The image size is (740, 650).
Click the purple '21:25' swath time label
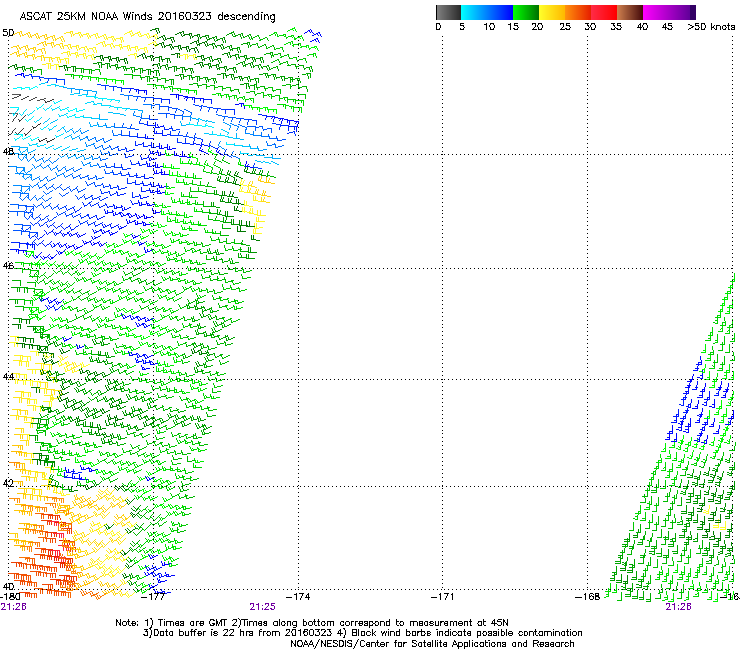coord(262,607)
